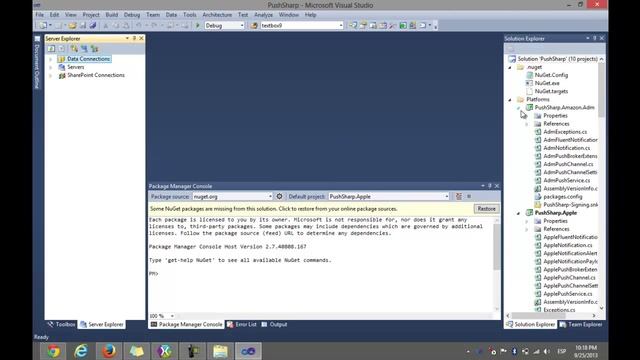The width and height of the screenshot is (640, 360).
Task: Expand the SharePoint Connections node
Action: (x=51, y=76)
